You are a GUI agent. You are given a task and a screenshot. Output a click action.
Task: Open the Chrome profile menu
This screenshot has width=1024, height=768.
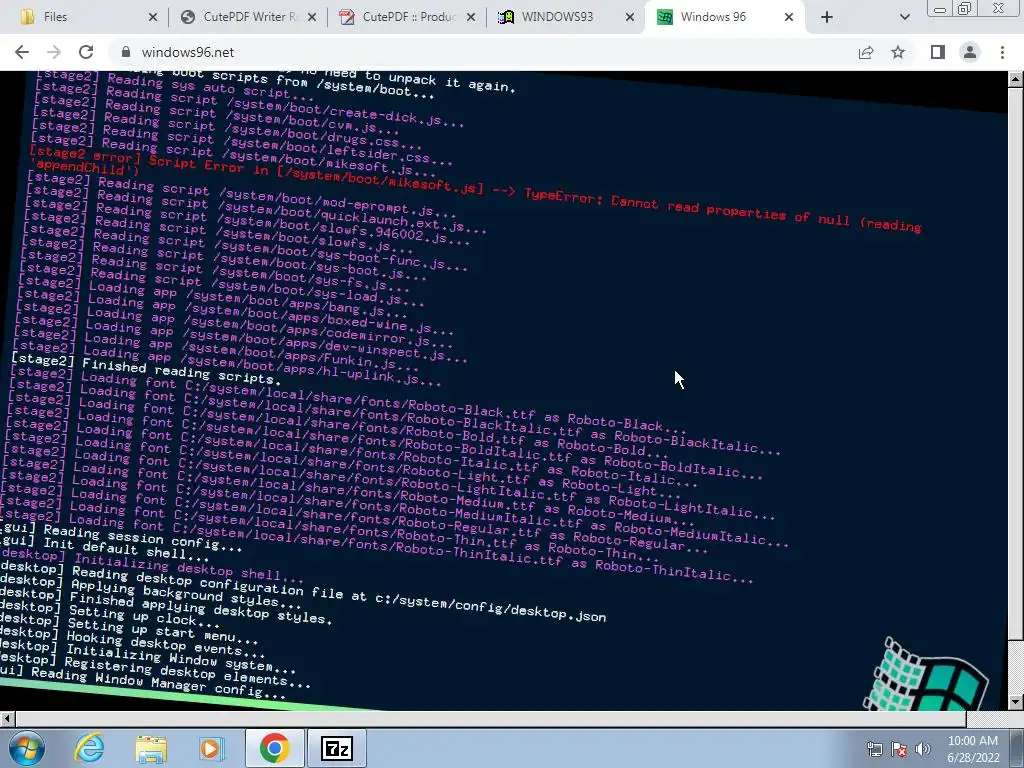pos(970,52)
